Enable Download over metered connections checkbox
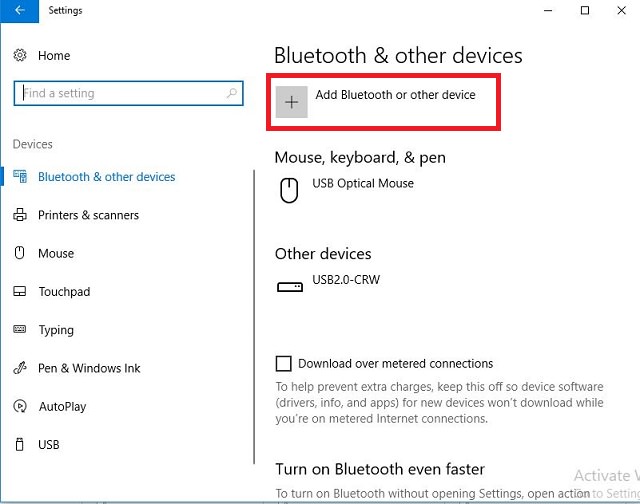This screenshot has width=640, height=504. (x=283, y=364)
